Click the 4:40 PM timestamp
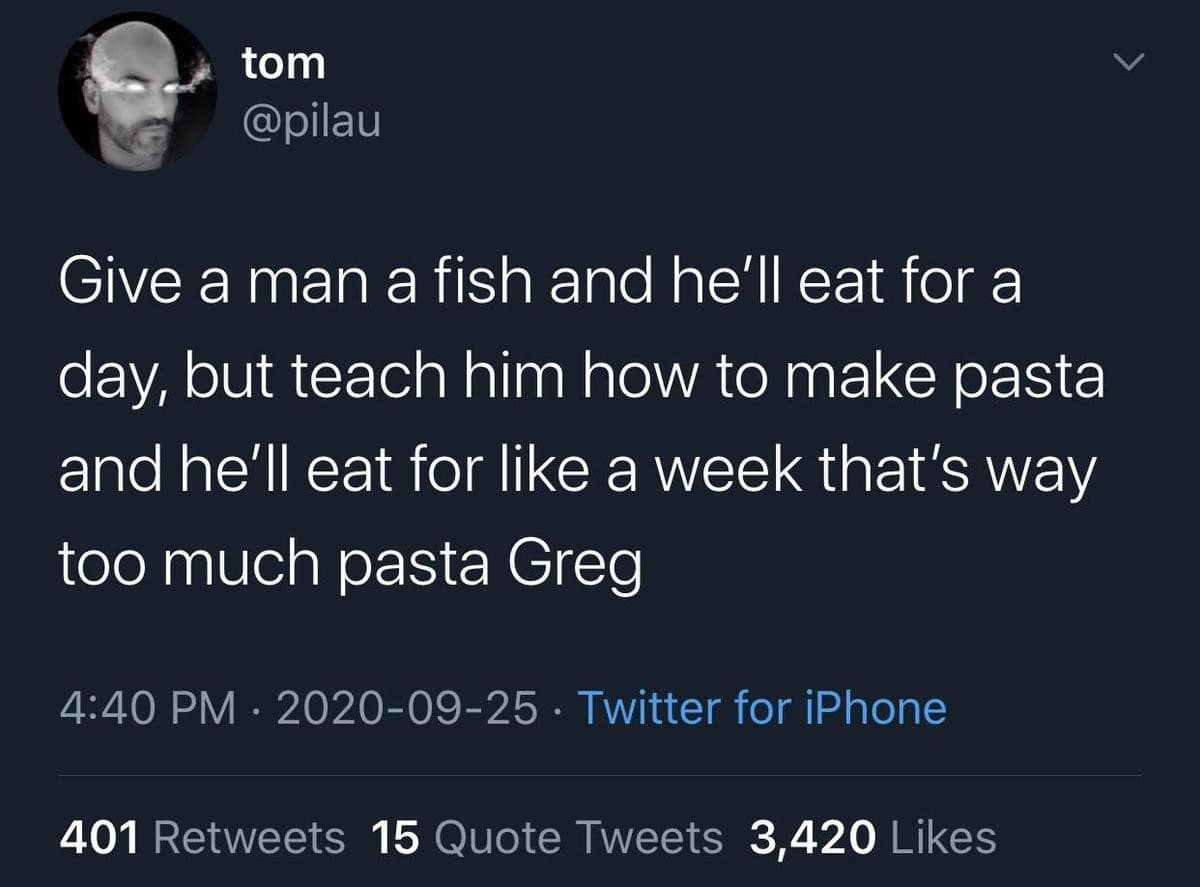The width and height of the screenshot is (1200, 887). (x=147, y=708)
